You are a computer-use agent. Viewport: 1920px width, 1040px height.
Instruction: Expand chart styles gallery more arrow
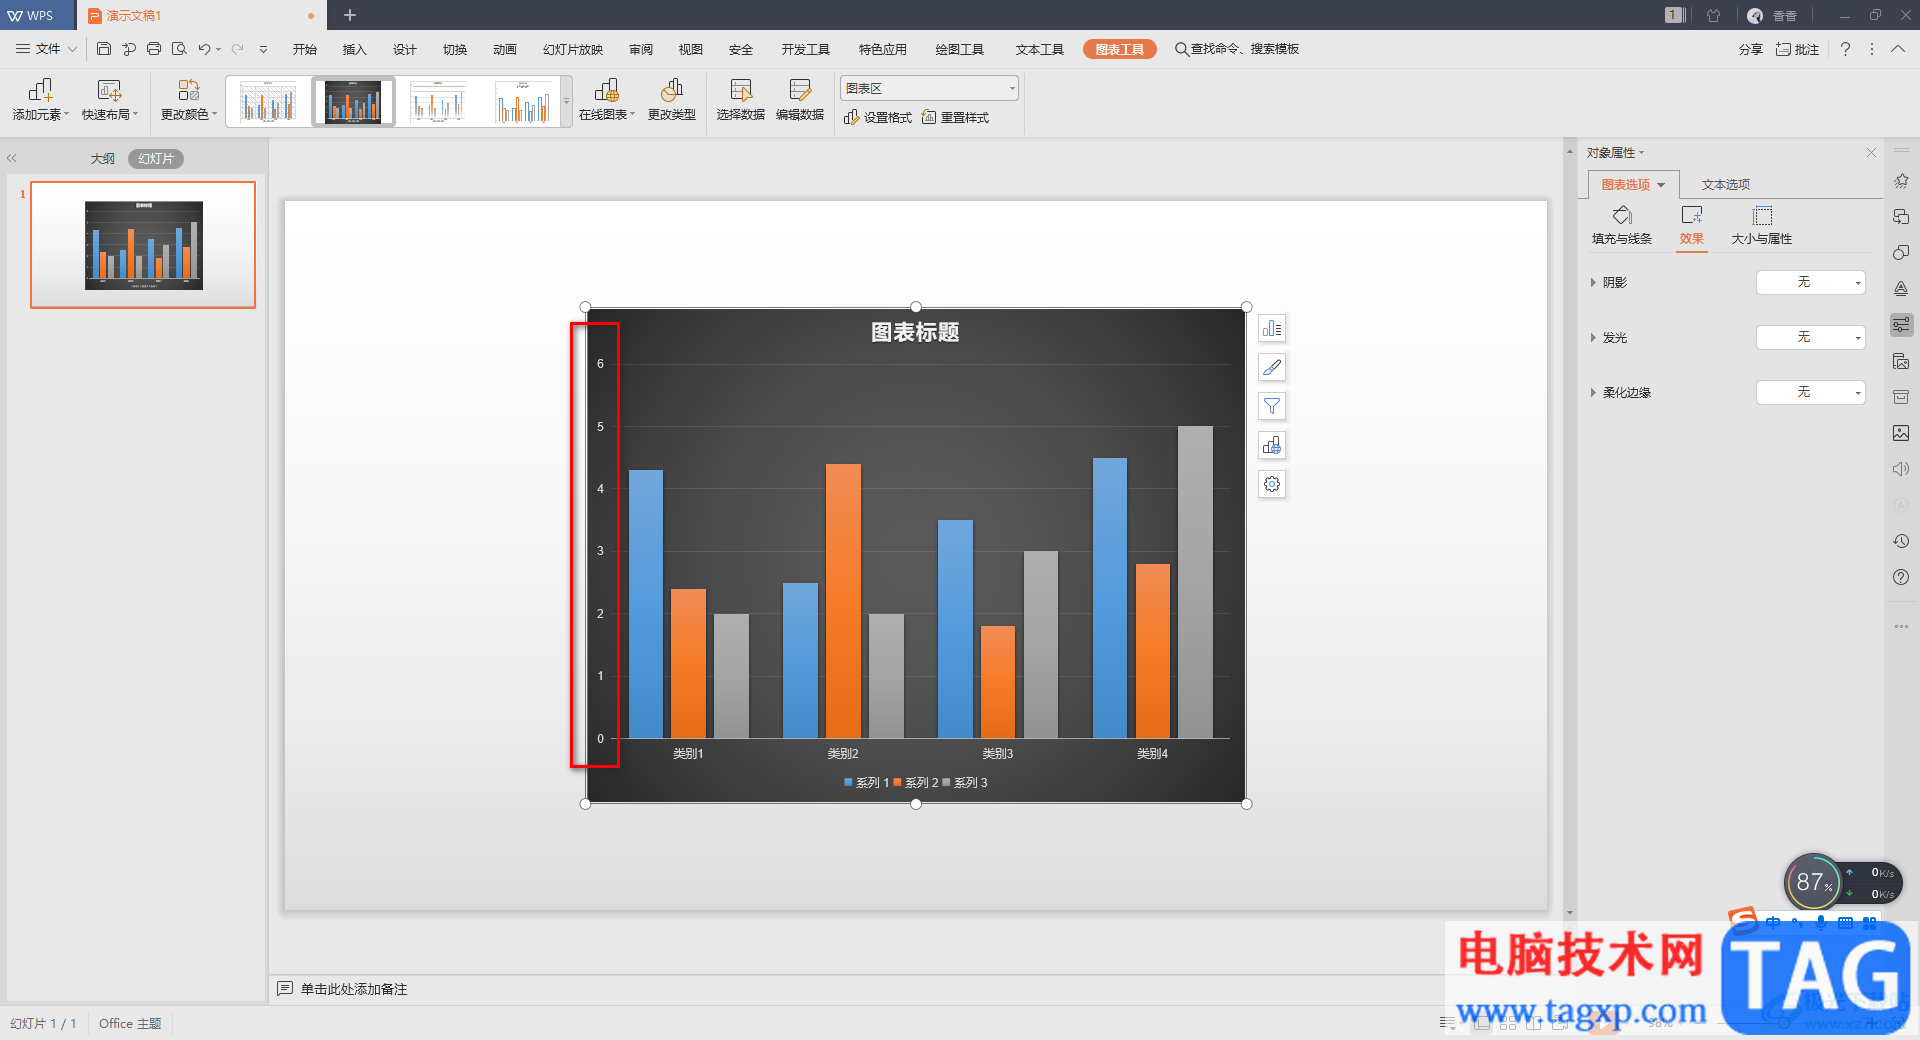[x=567, y=102]
